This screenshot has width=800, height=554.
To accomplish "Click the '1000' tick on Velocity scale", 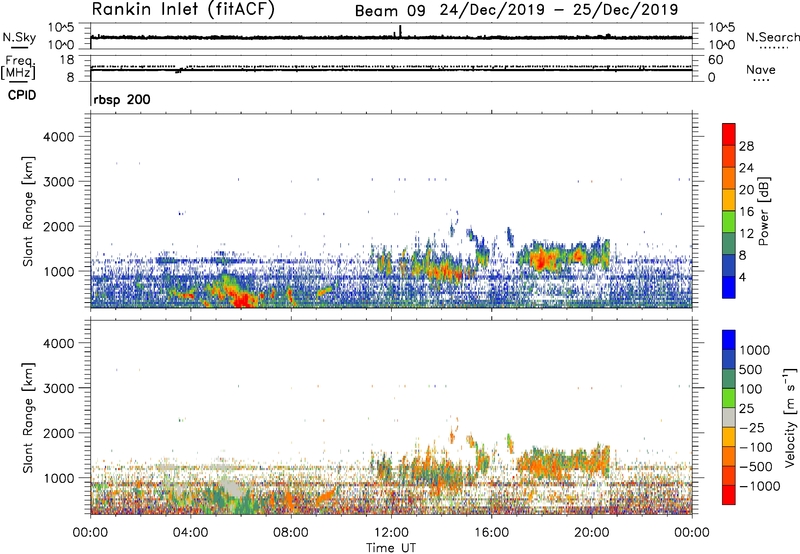I will (755, 350).
